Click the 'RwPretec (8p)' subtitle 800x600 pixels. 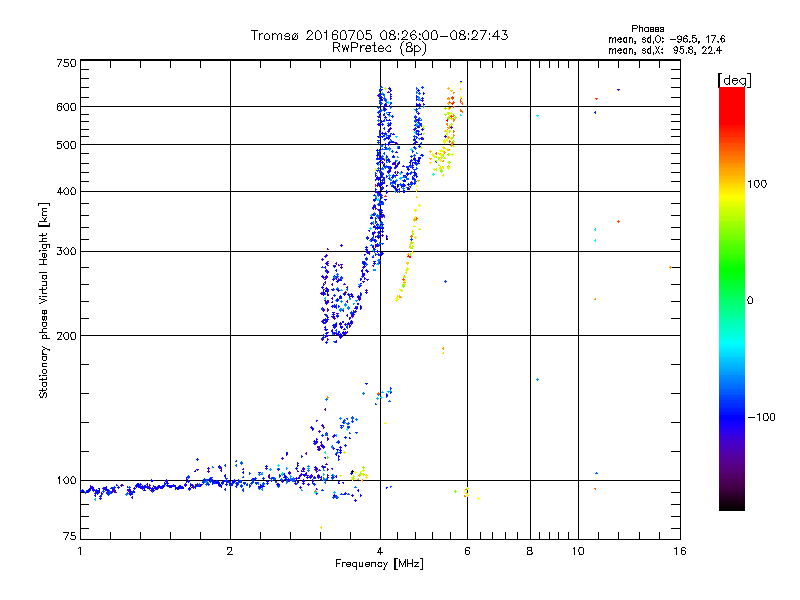[x=379, y=48]
